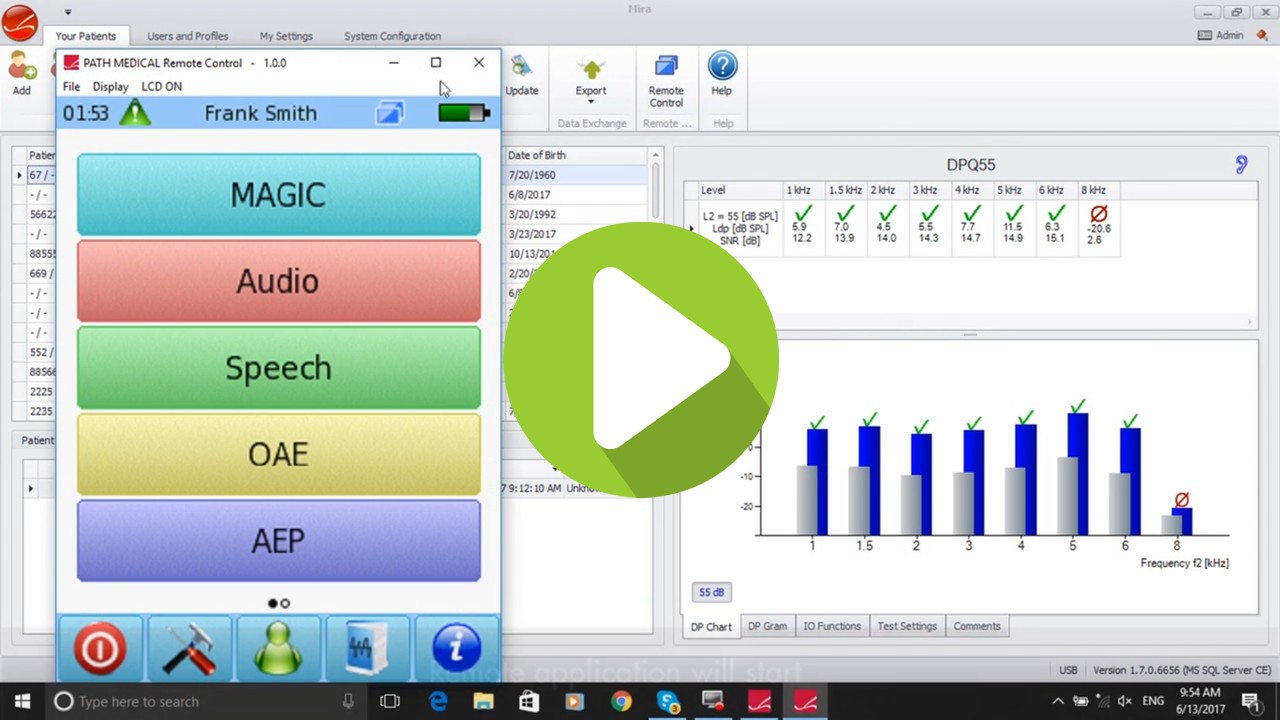Click the blue window-switch icon in header

click(389, 113)
